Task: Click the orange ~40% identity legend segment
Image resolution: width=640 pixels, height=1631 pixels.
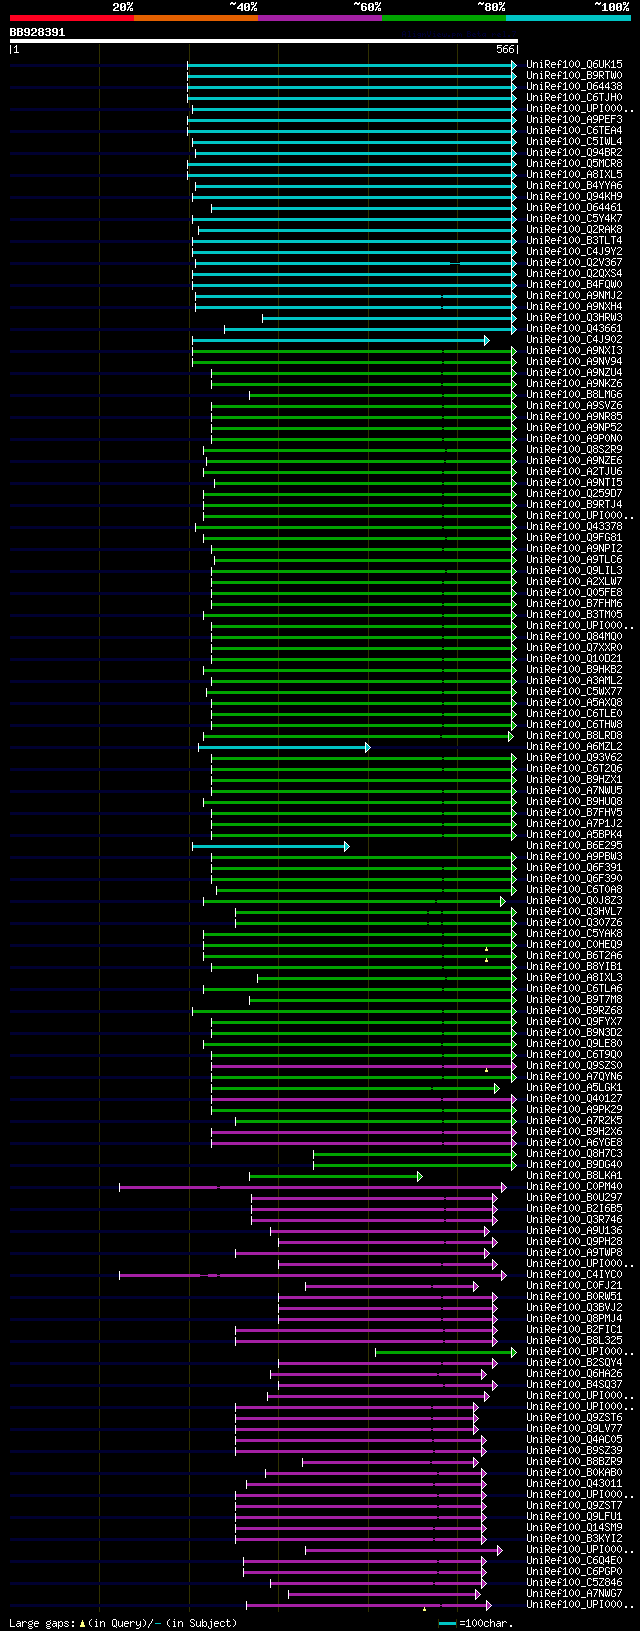Action: click(195, 18)
